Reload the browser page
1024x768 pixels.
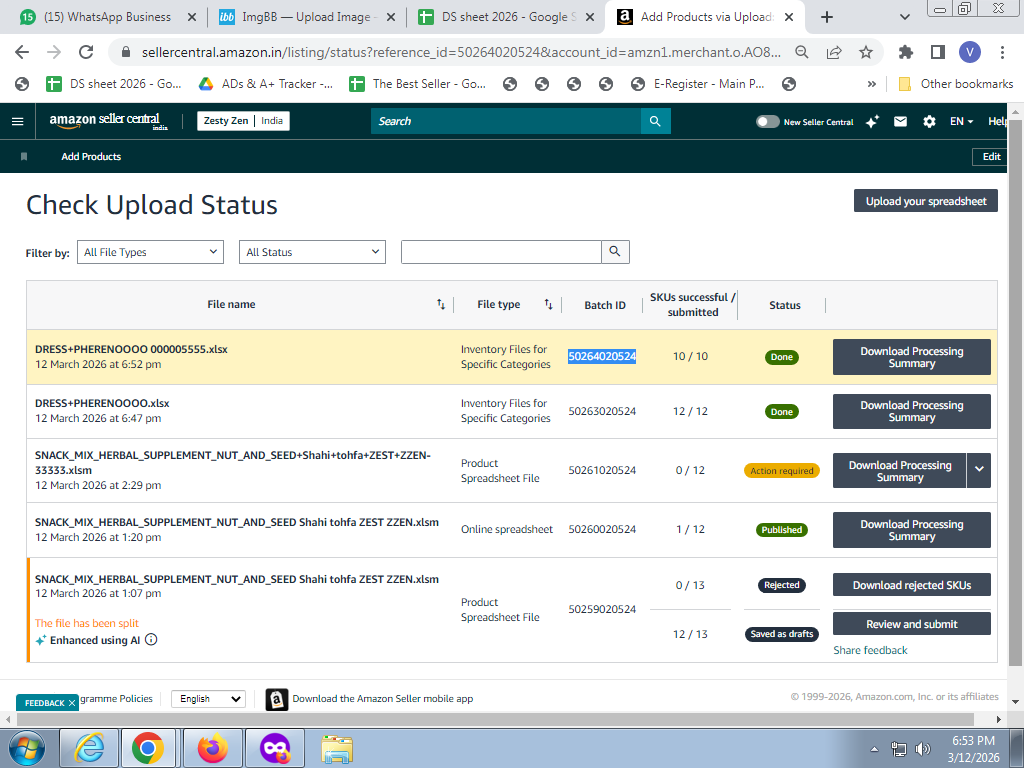86,52
